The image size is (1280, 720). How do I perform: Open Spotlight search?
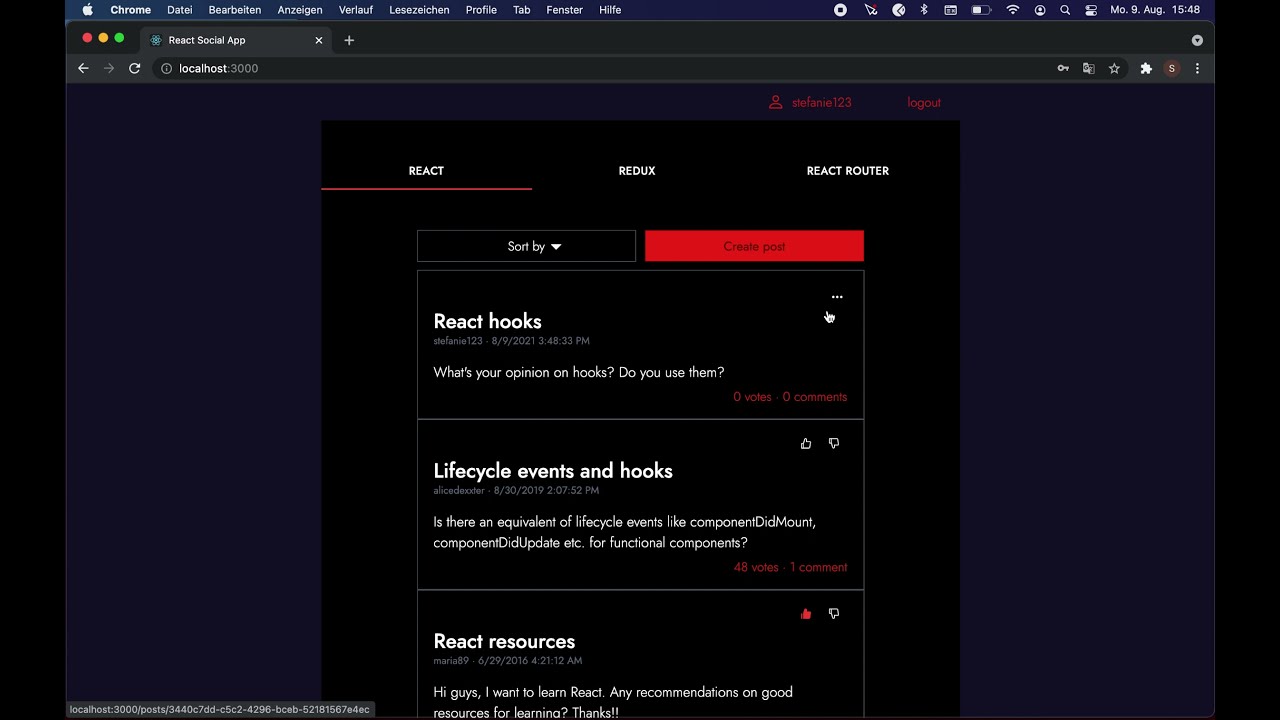coord(1065,10)
